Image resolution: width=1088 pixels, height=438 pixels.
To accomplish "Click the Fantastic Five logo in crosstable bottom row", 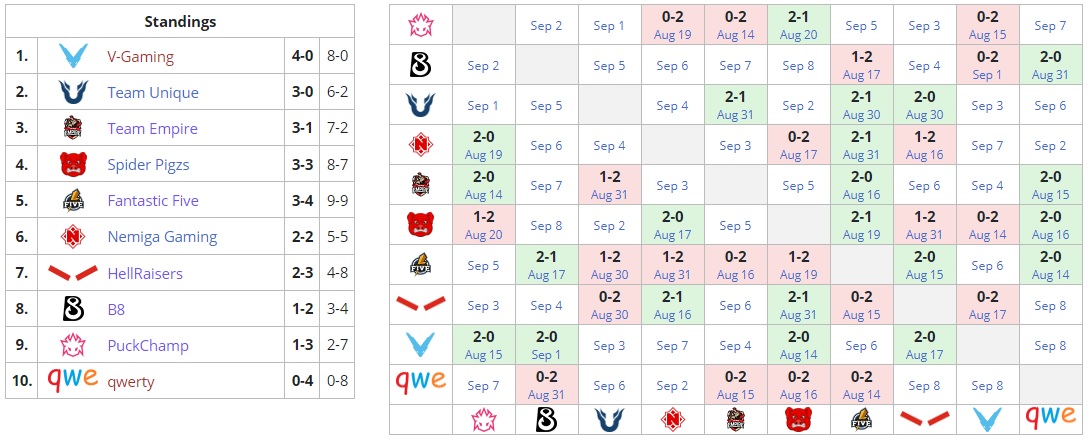I will pyautogui.click(x=861, y=419).
